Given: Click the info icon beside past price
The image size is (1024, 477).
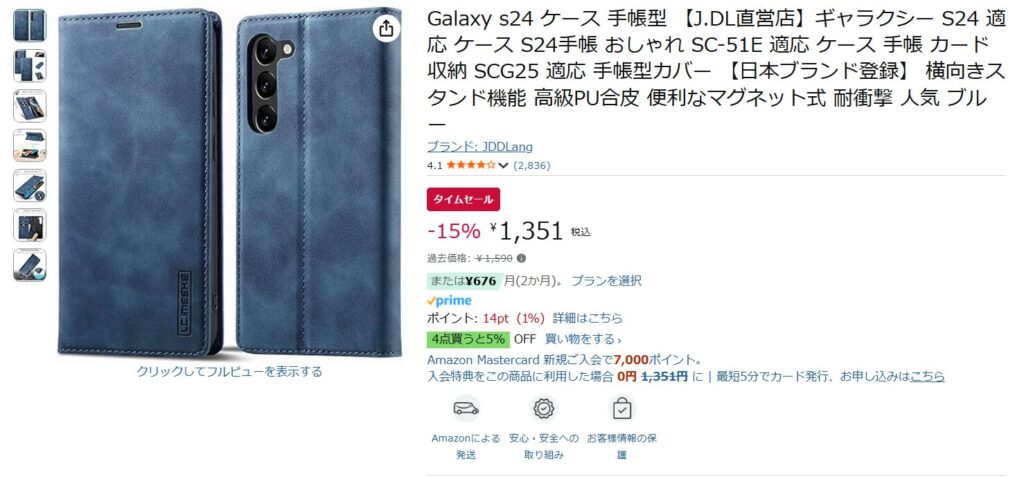Looking at the screenshot, I should pyautogui.click(x=521, y=257).
